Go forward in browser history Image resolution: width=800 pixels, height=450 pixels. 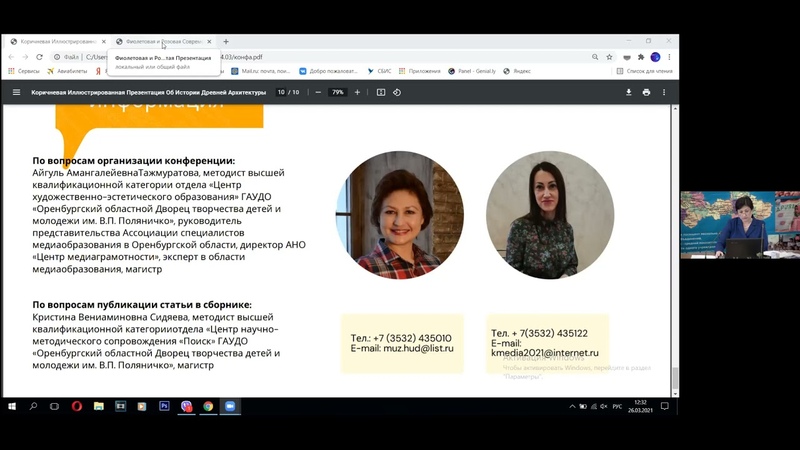coord(25,57)
